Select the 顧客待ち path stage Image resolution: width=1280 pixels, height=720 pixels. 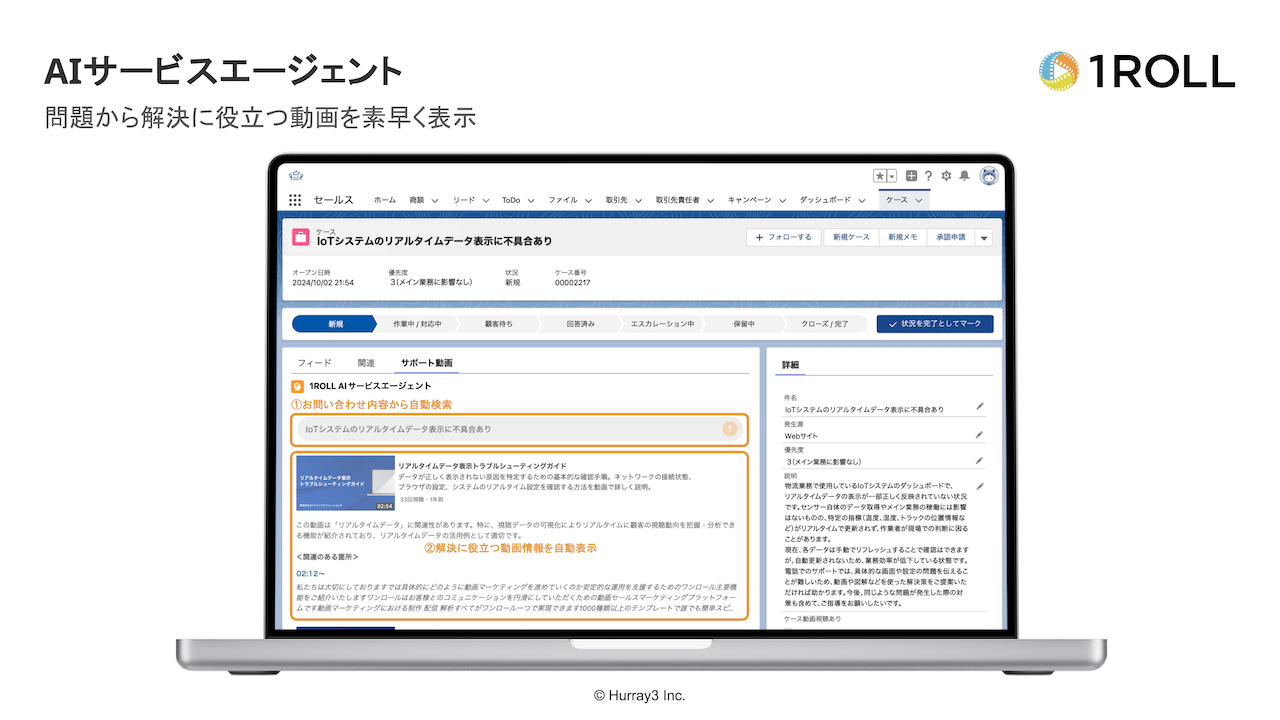(x=498, y=324)
